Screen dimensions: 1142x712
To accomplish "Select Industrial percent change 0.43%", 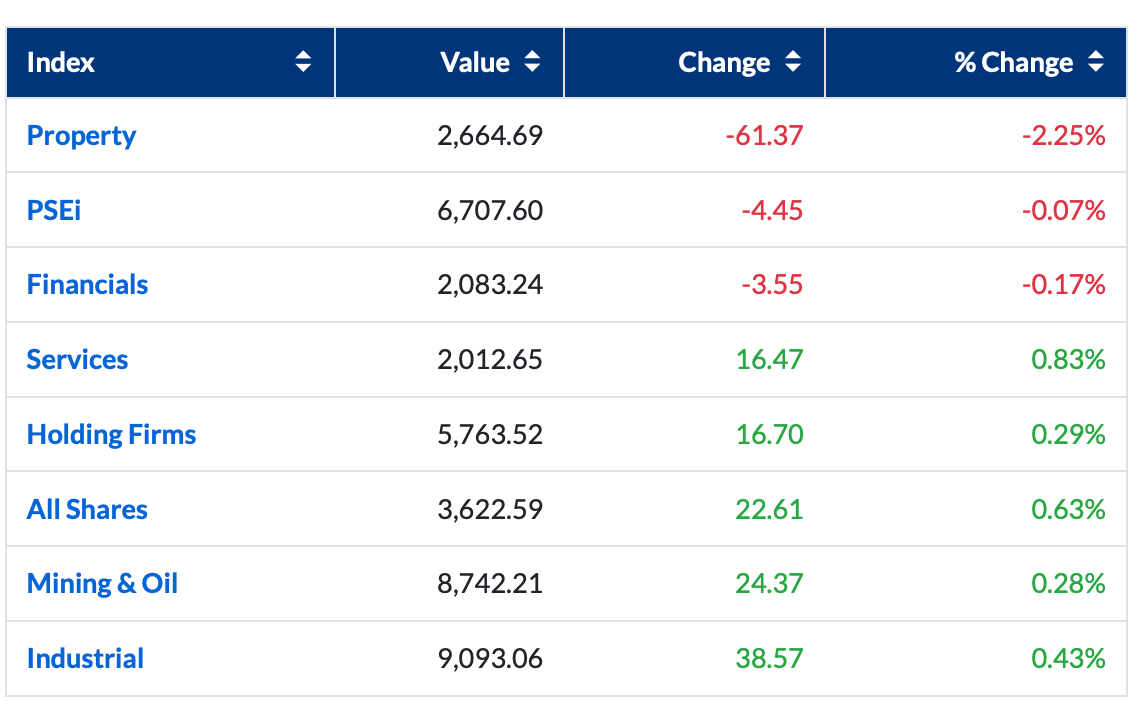I will (x=1068, y=659).
